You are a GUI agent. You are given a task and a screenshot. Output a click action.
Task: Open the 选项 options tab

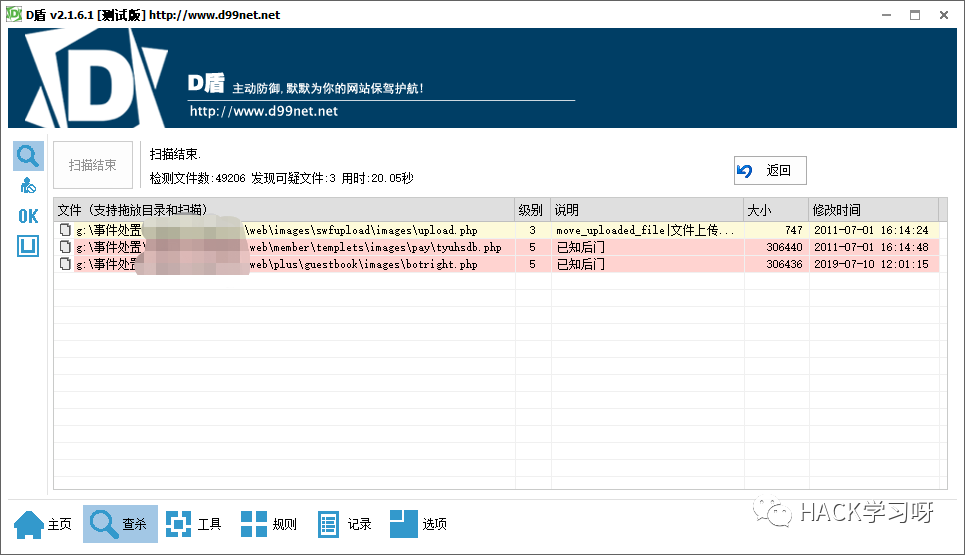418,524
